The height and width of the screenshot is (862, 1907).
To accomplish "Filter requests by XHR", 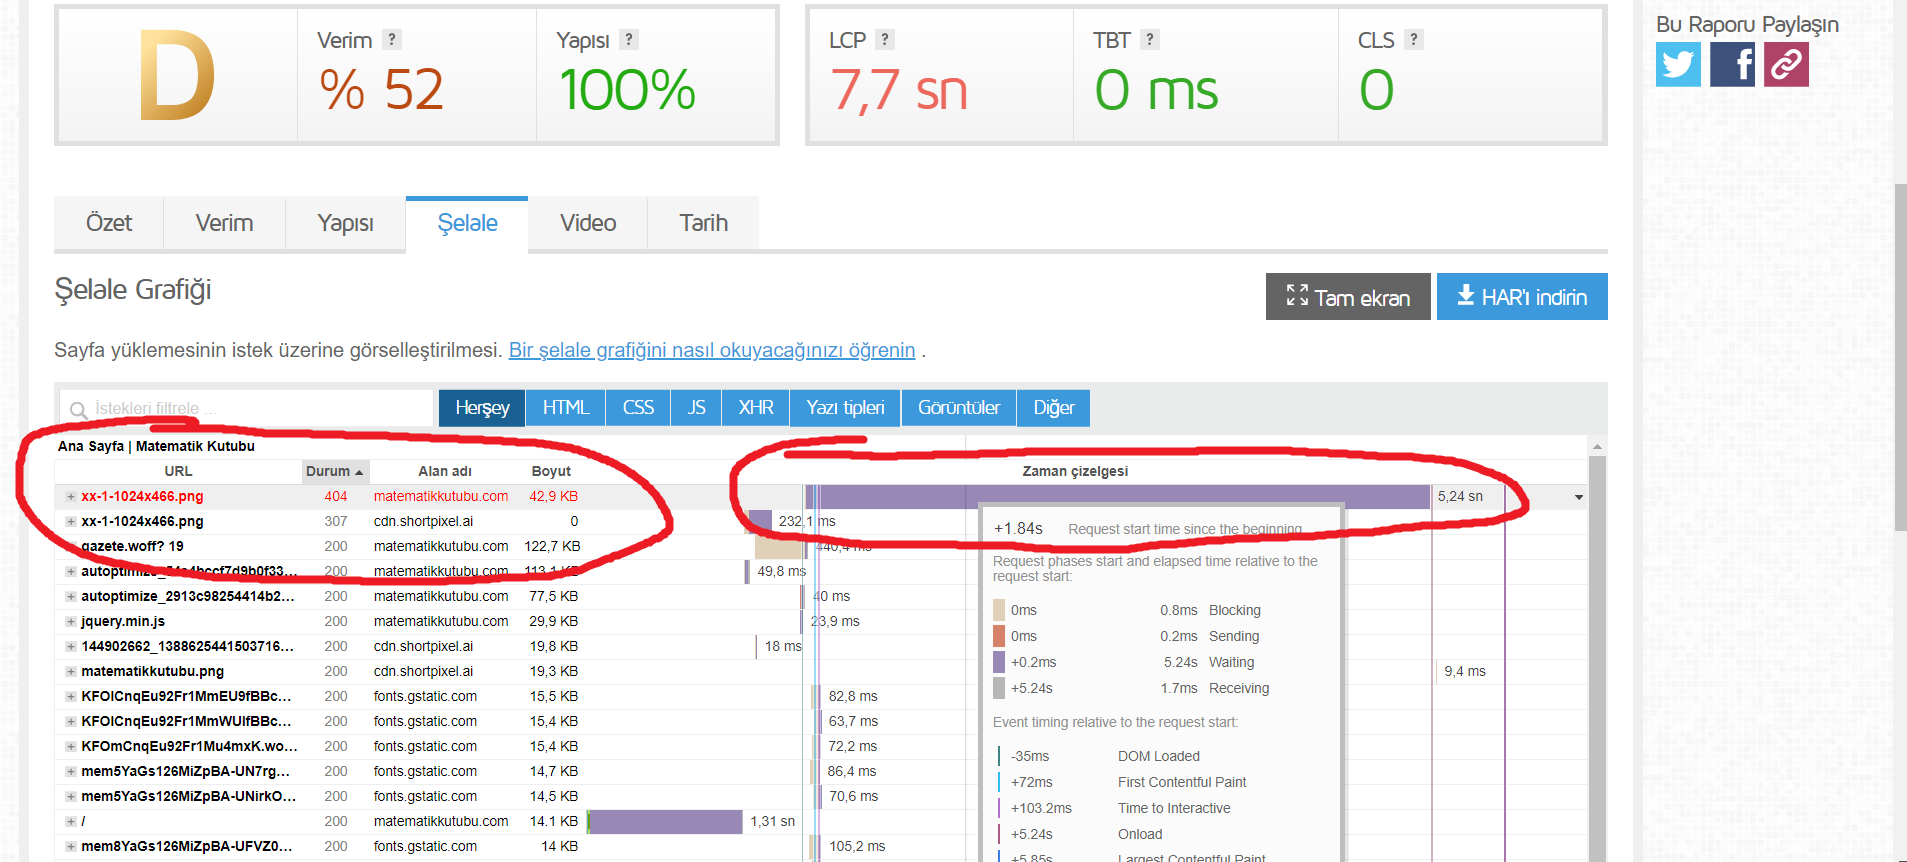I will coord(756,408).
